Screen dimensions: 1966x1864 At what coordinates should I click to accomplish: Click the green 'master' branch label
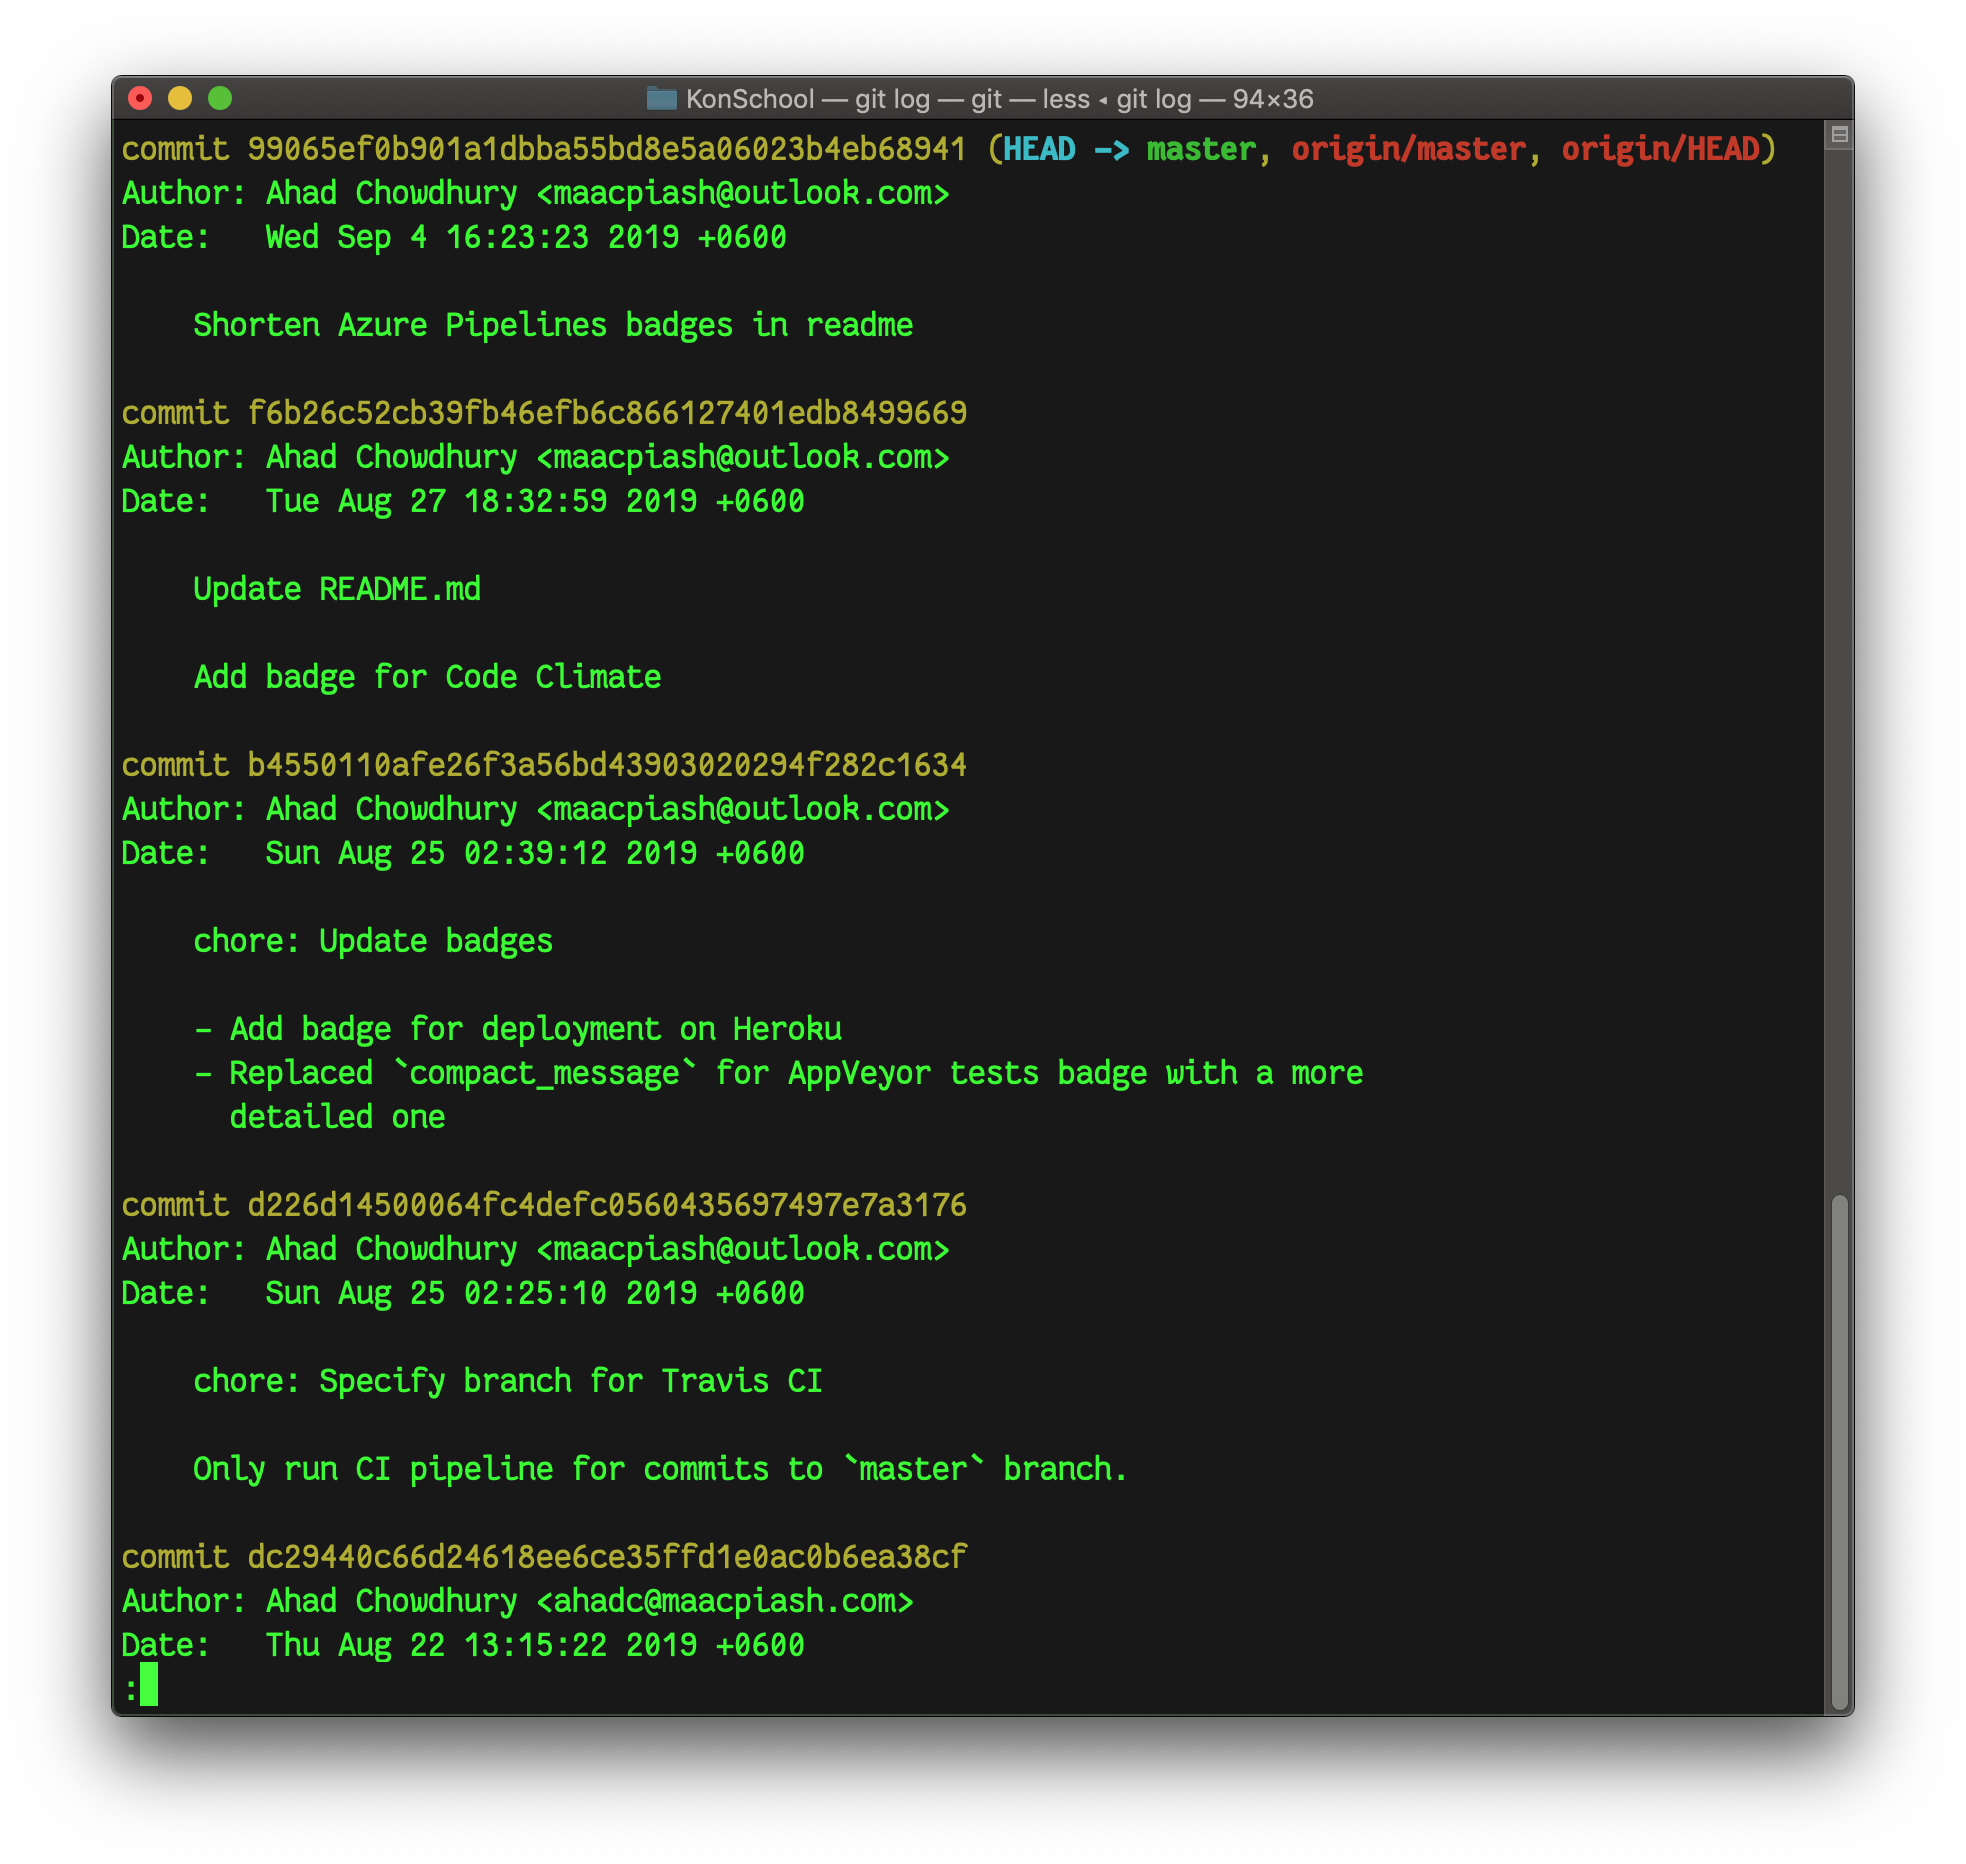pyautogui.click(x=1200, y=149)
